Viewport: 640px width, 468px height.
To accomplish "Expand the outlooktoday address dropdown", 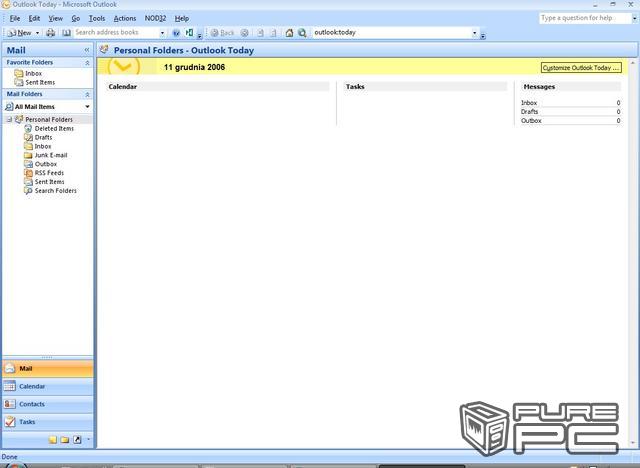I will [475, 33].
